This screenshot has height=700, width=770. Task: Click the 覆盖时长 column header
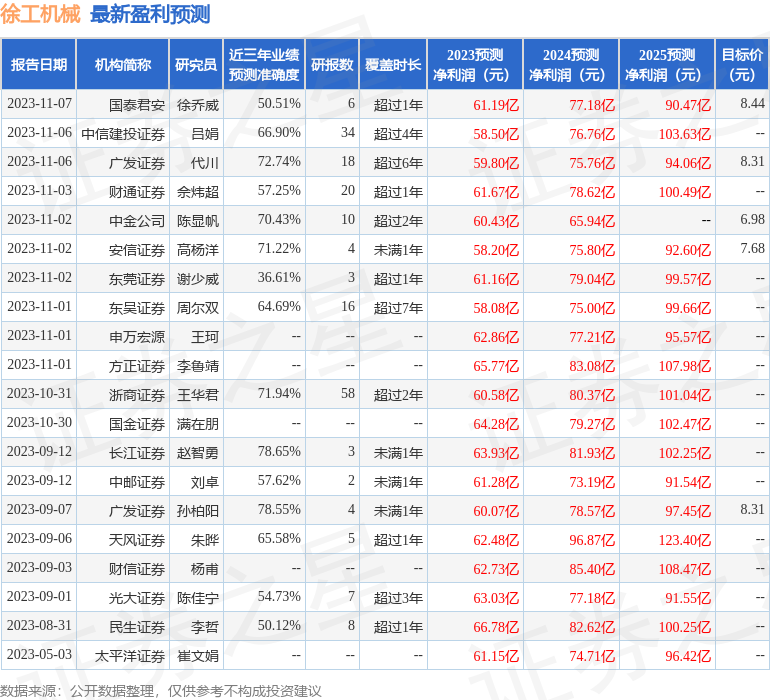(393, 64)
